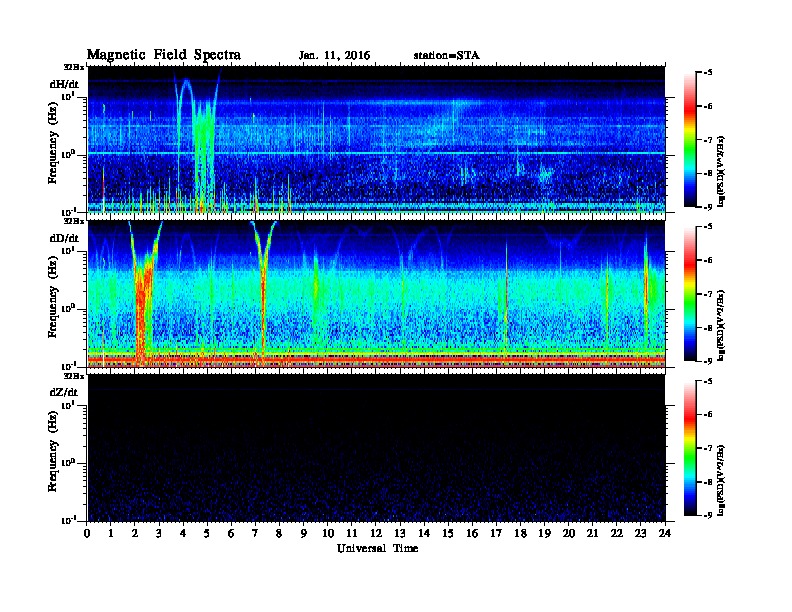
Task: Click hour 10 on the Universal Time axis
Action: coord(328,533)
